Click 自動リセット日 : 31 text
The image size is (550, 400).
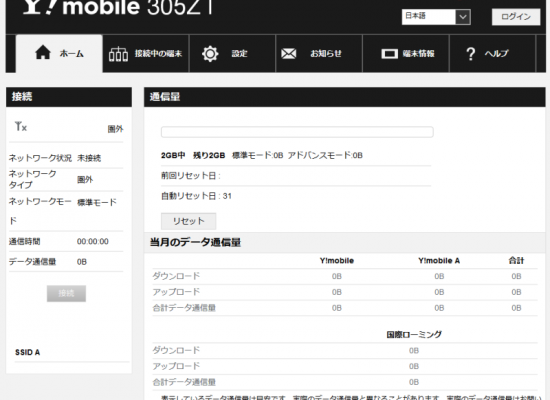coord(196,196)
